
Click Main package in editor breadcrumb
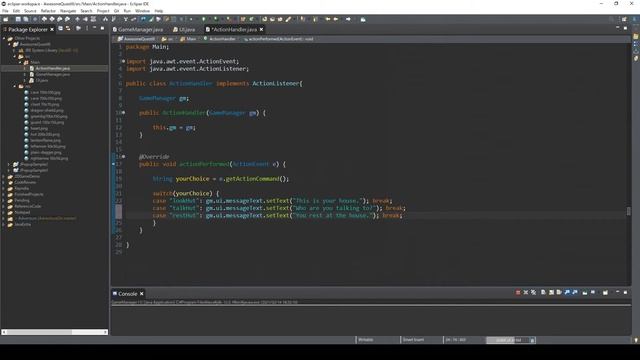[191, 39]
